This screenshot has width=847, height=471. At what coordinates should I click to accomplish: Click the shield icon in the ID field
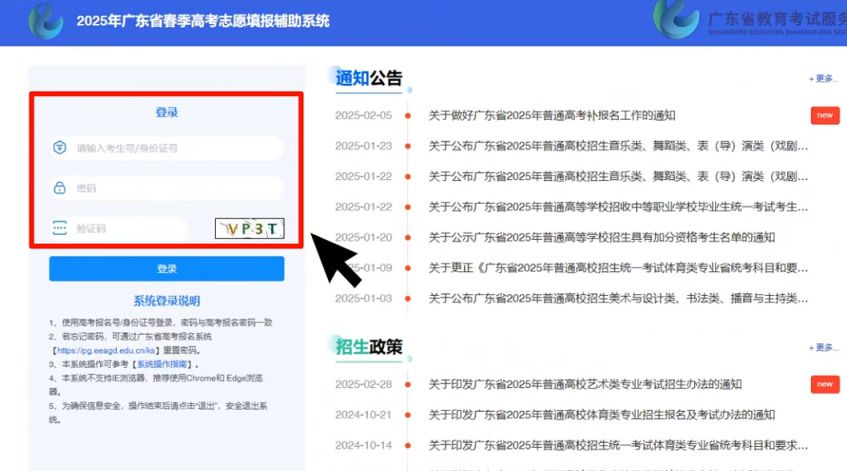tap(60, 148)
